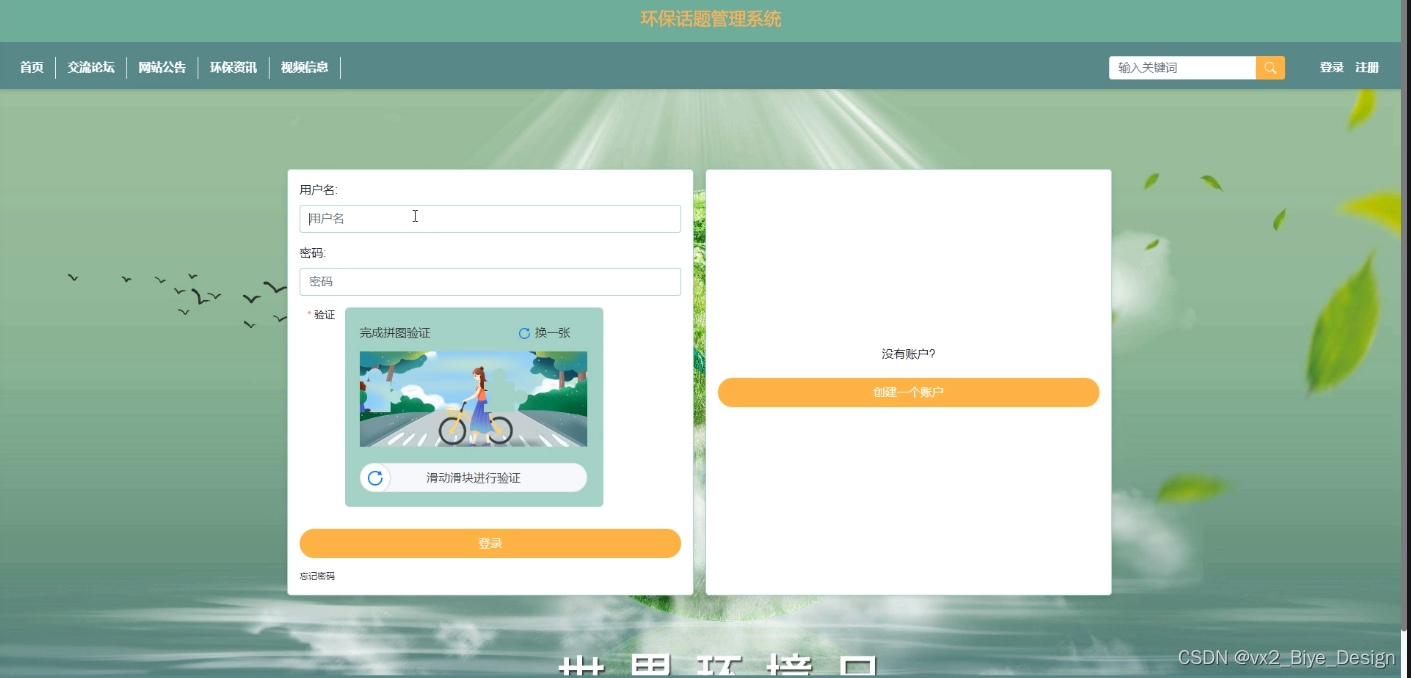Click the 创建一个账户 button

point(908,392)
